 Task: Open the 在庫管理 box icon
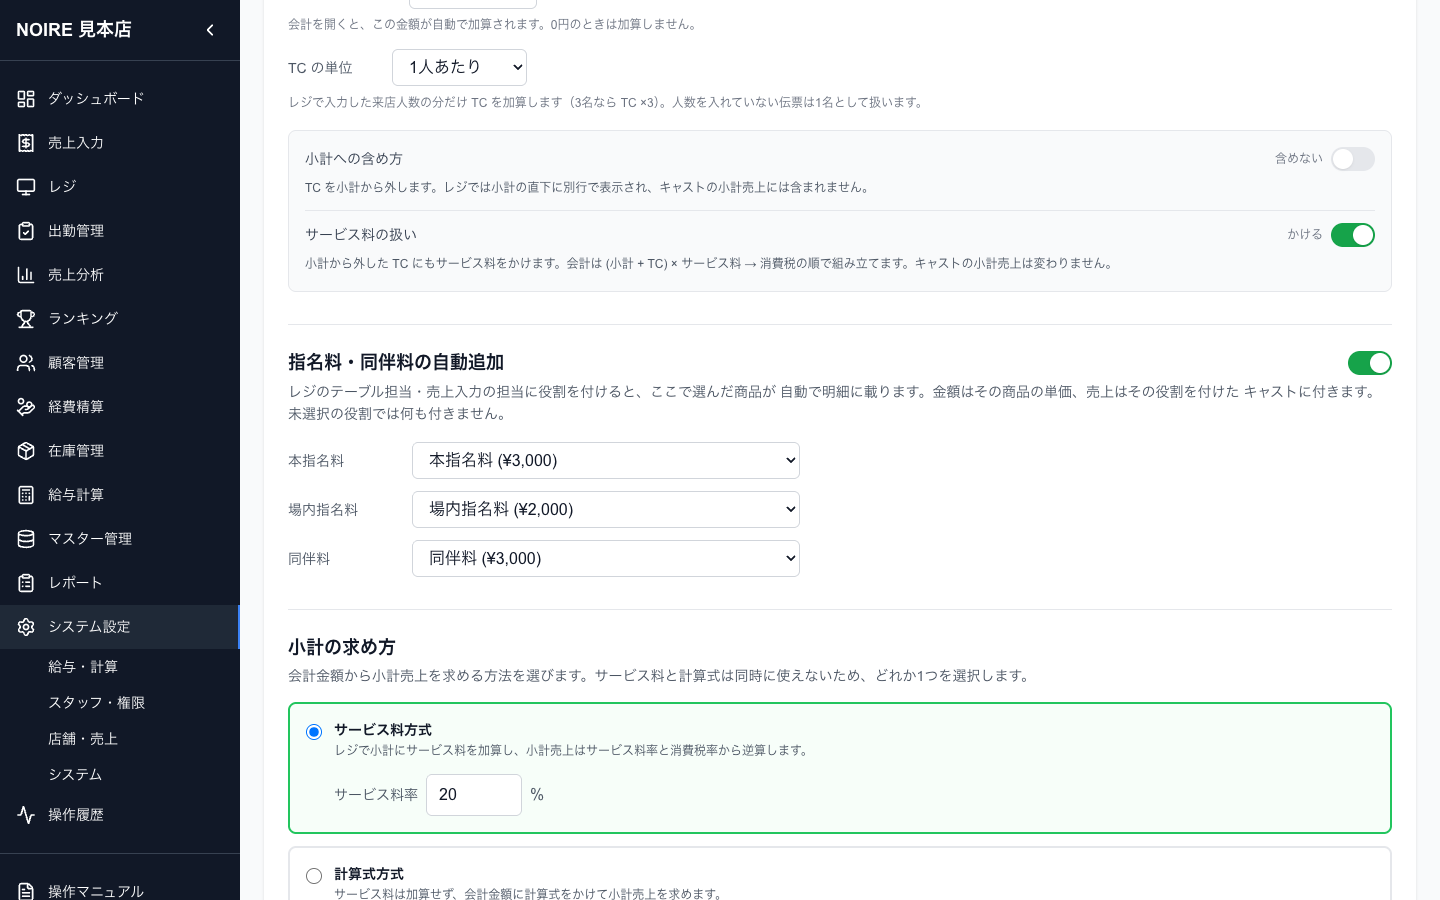pyautogui.click(x=26, y=451)
